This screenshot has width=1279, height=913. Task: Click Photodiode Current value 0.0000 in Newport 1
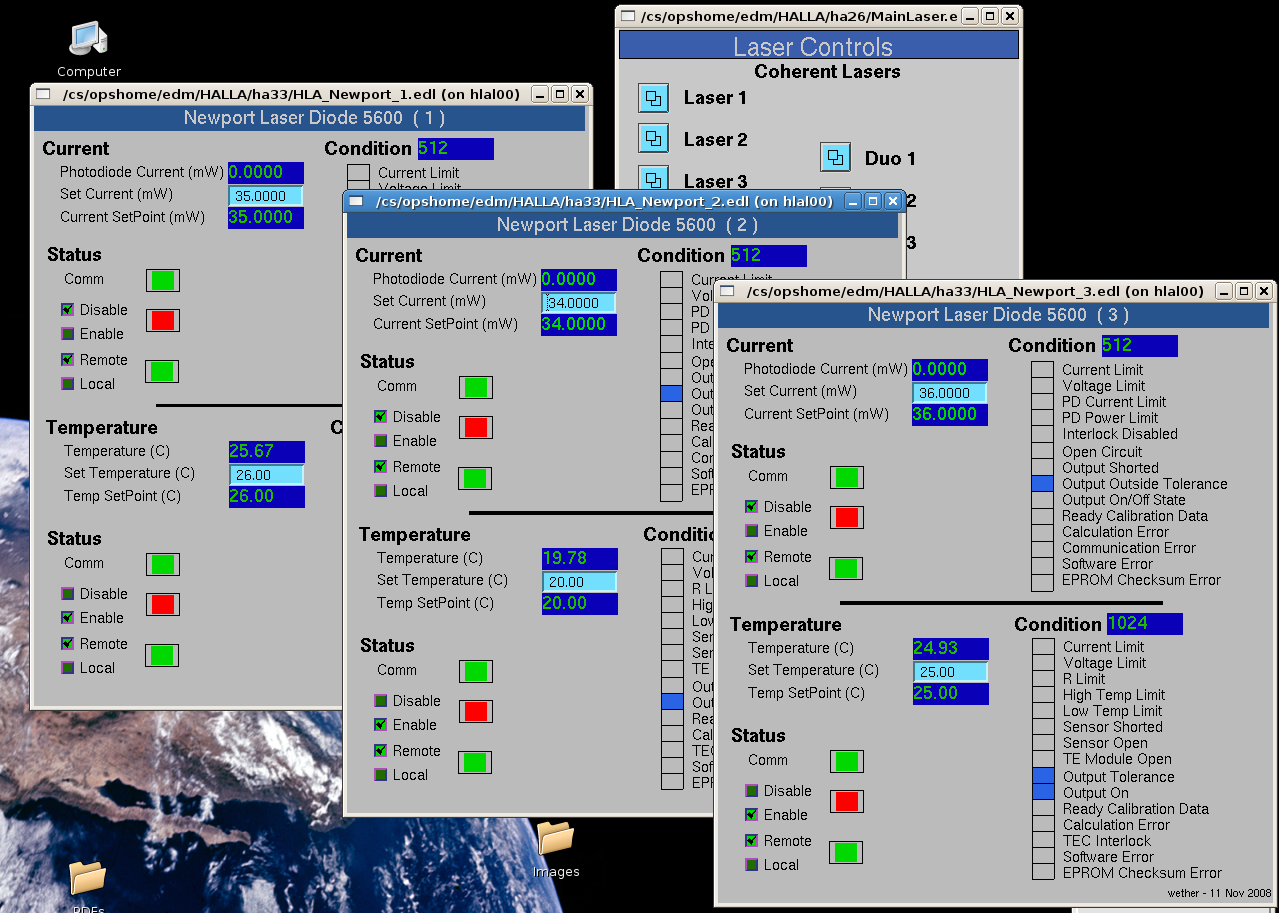(x=266, y=173)
